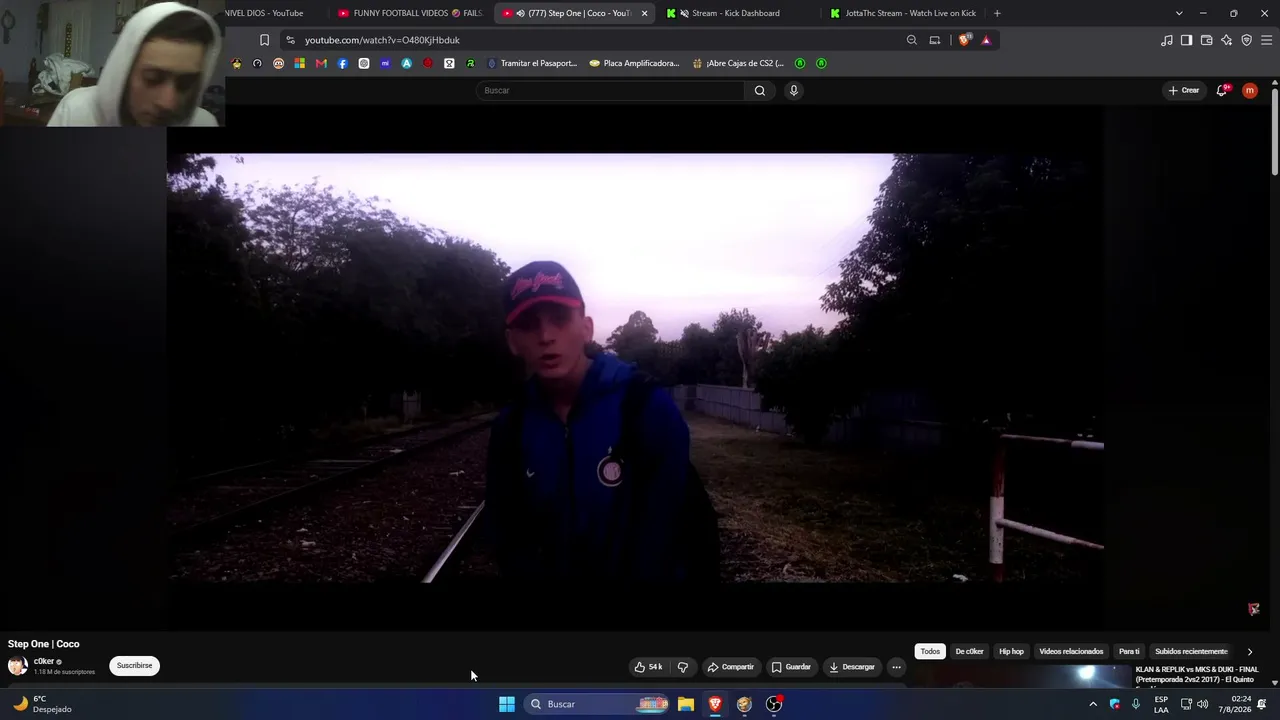Click the Brave Shields lion icon
Image resolution: width=1280 pixels, height=720 pixels.
[x=964, y=40]
